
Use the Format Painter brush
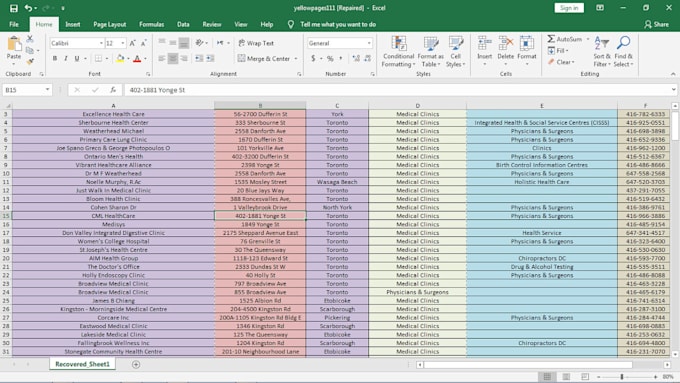point(30,62)
